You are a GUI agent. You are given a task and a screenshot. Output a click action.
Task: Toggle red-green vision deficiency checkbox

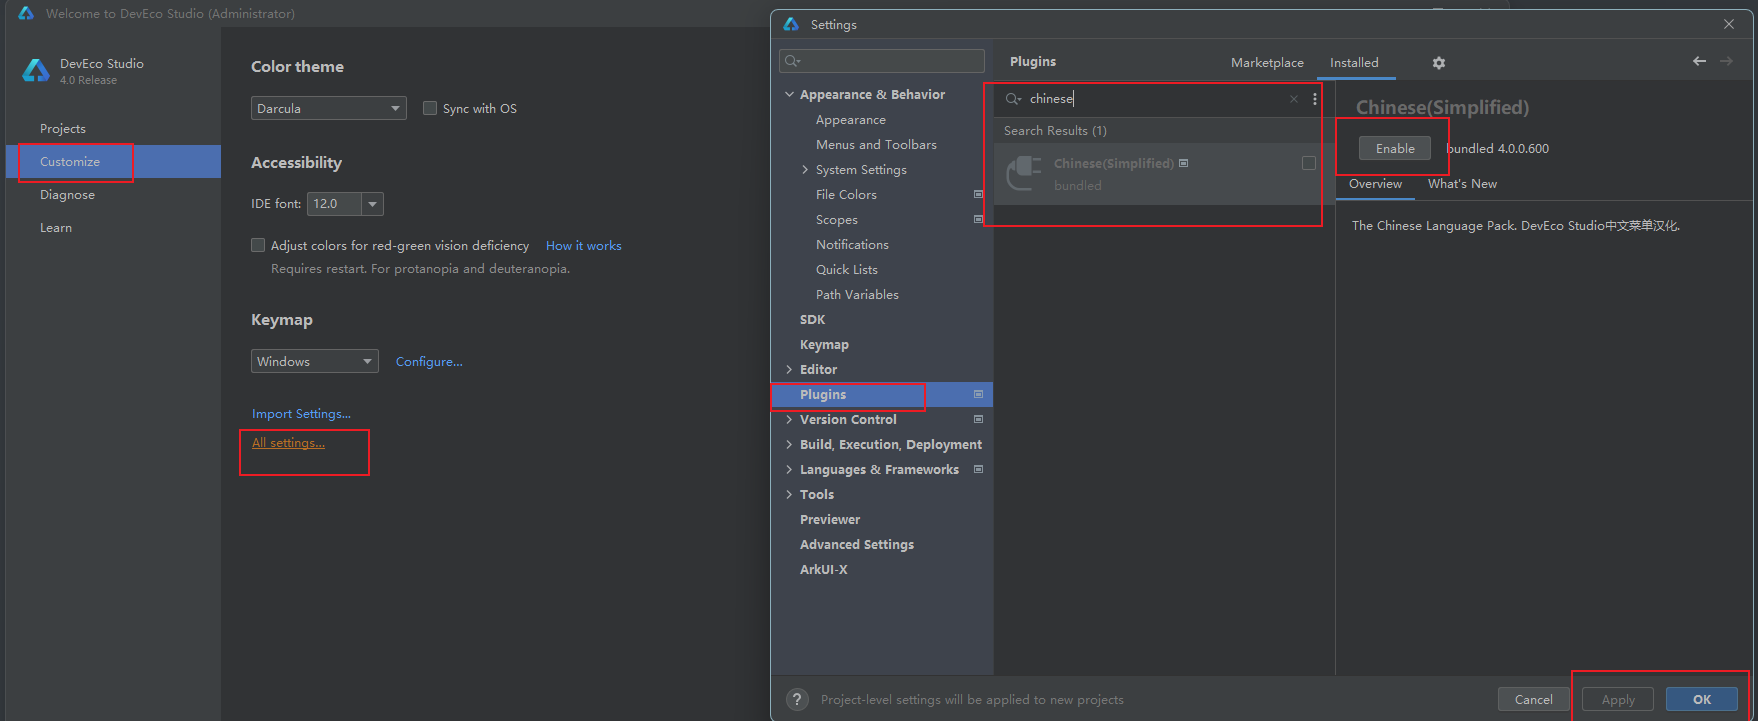pos(258,245)
